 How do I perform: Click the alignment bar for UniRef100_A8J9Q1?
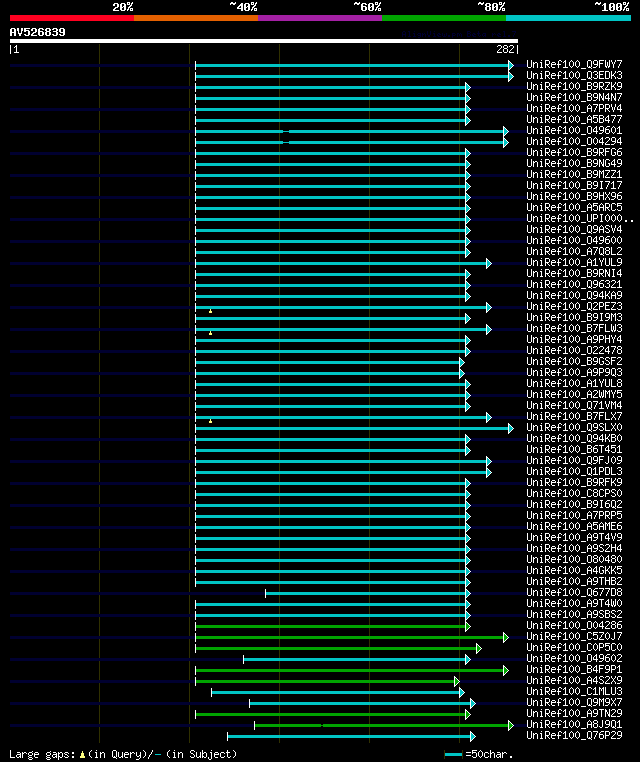pyautogui.click(x=384, y=725)
